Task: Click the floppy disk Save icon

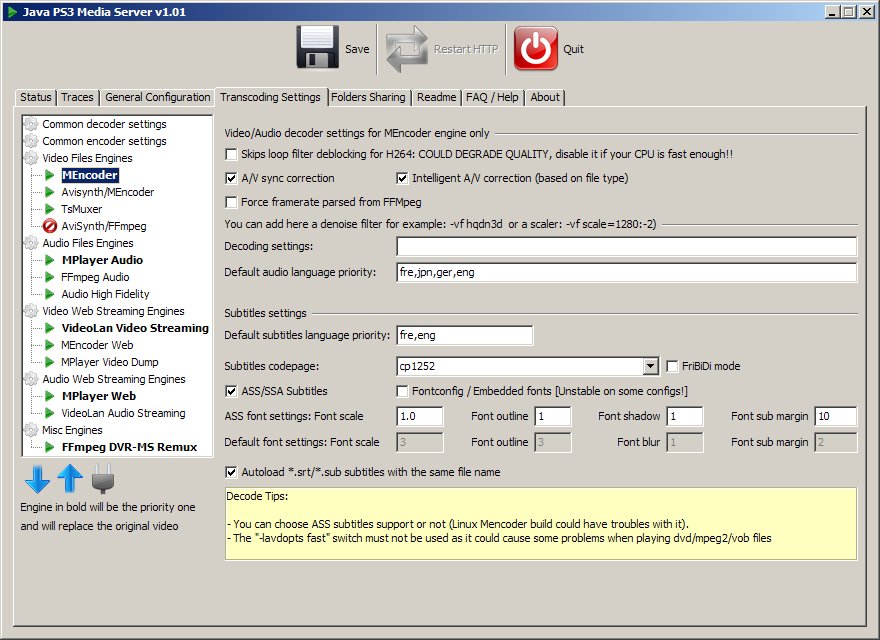Action: click(x=318, y=48)
